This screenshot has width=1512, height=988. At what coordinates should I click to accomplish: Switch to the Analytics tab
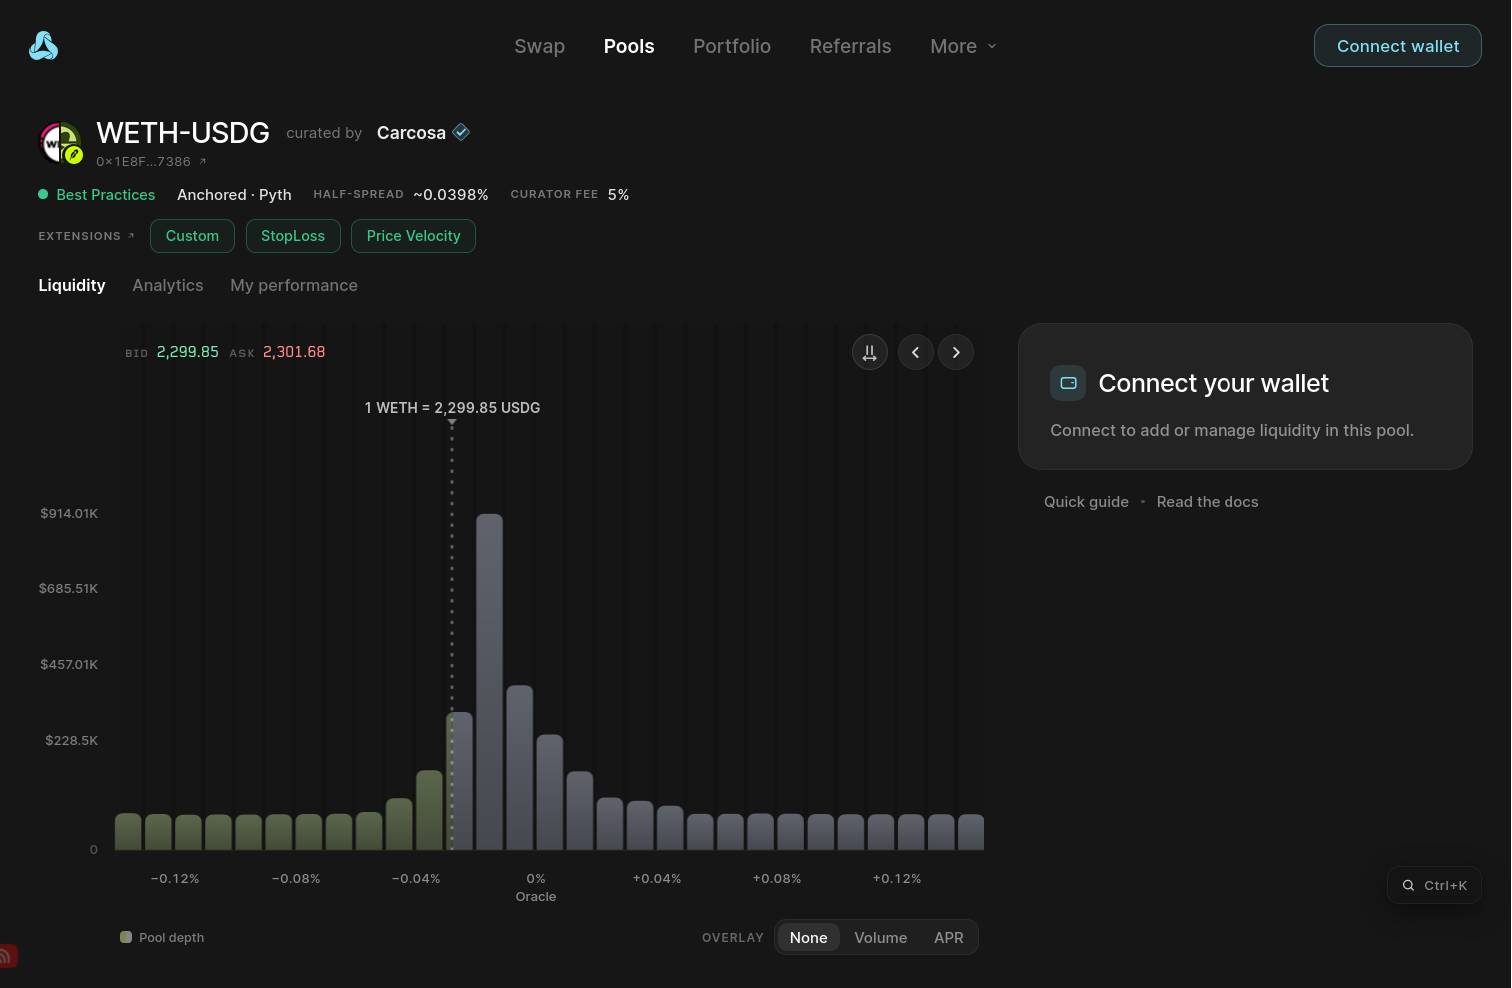click(x=168, y=285)
